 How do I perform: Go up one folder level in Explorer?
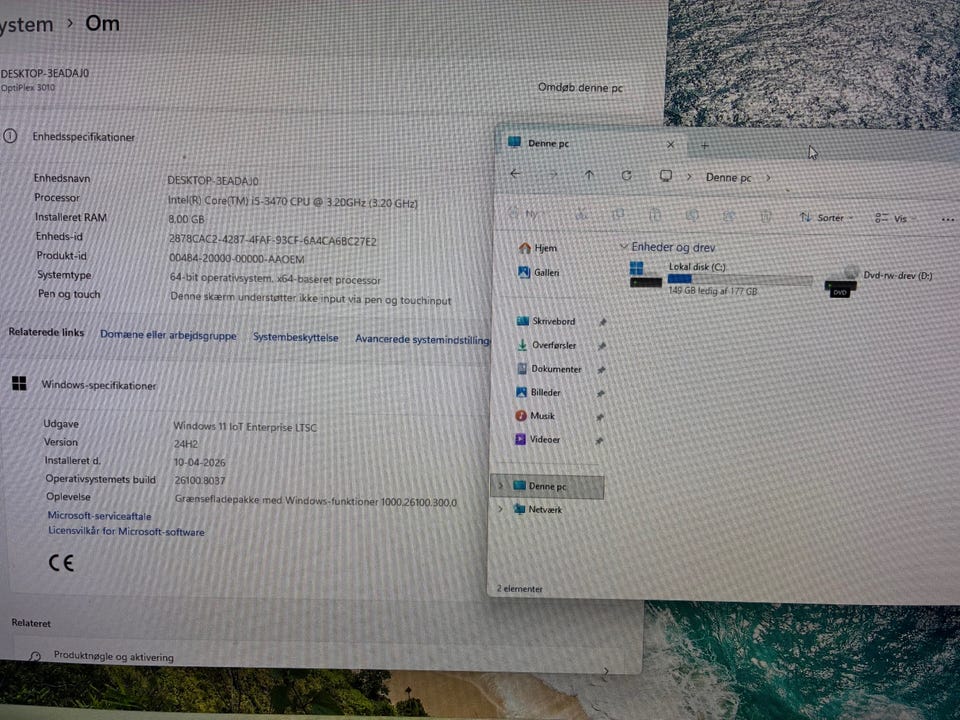tap(589, 175)
